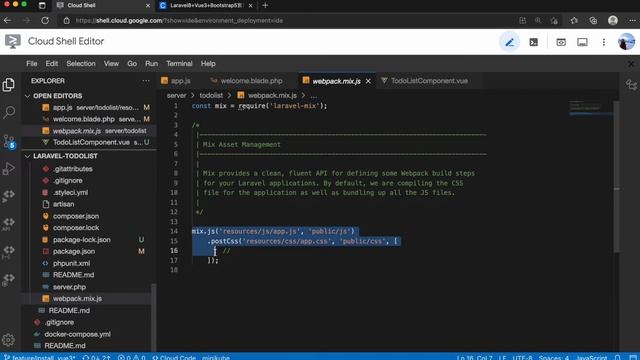This screenshot has height=360, width=640.
Task: Open the Search view in activity bar
Action: click(9, 112)
